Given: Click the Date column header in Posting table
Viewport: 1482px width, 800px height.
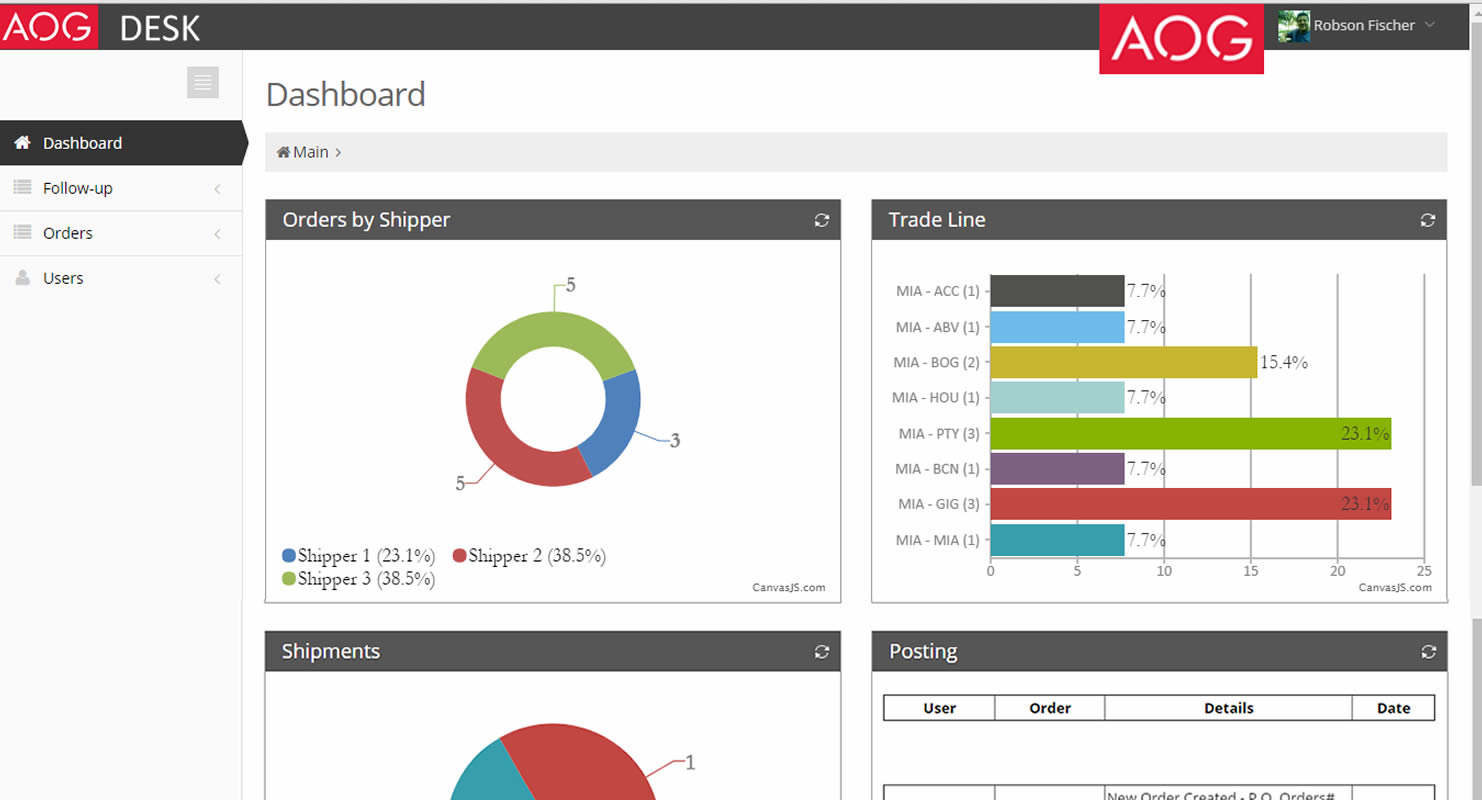Looking at the screenshot, I should tap(1394, 708).
